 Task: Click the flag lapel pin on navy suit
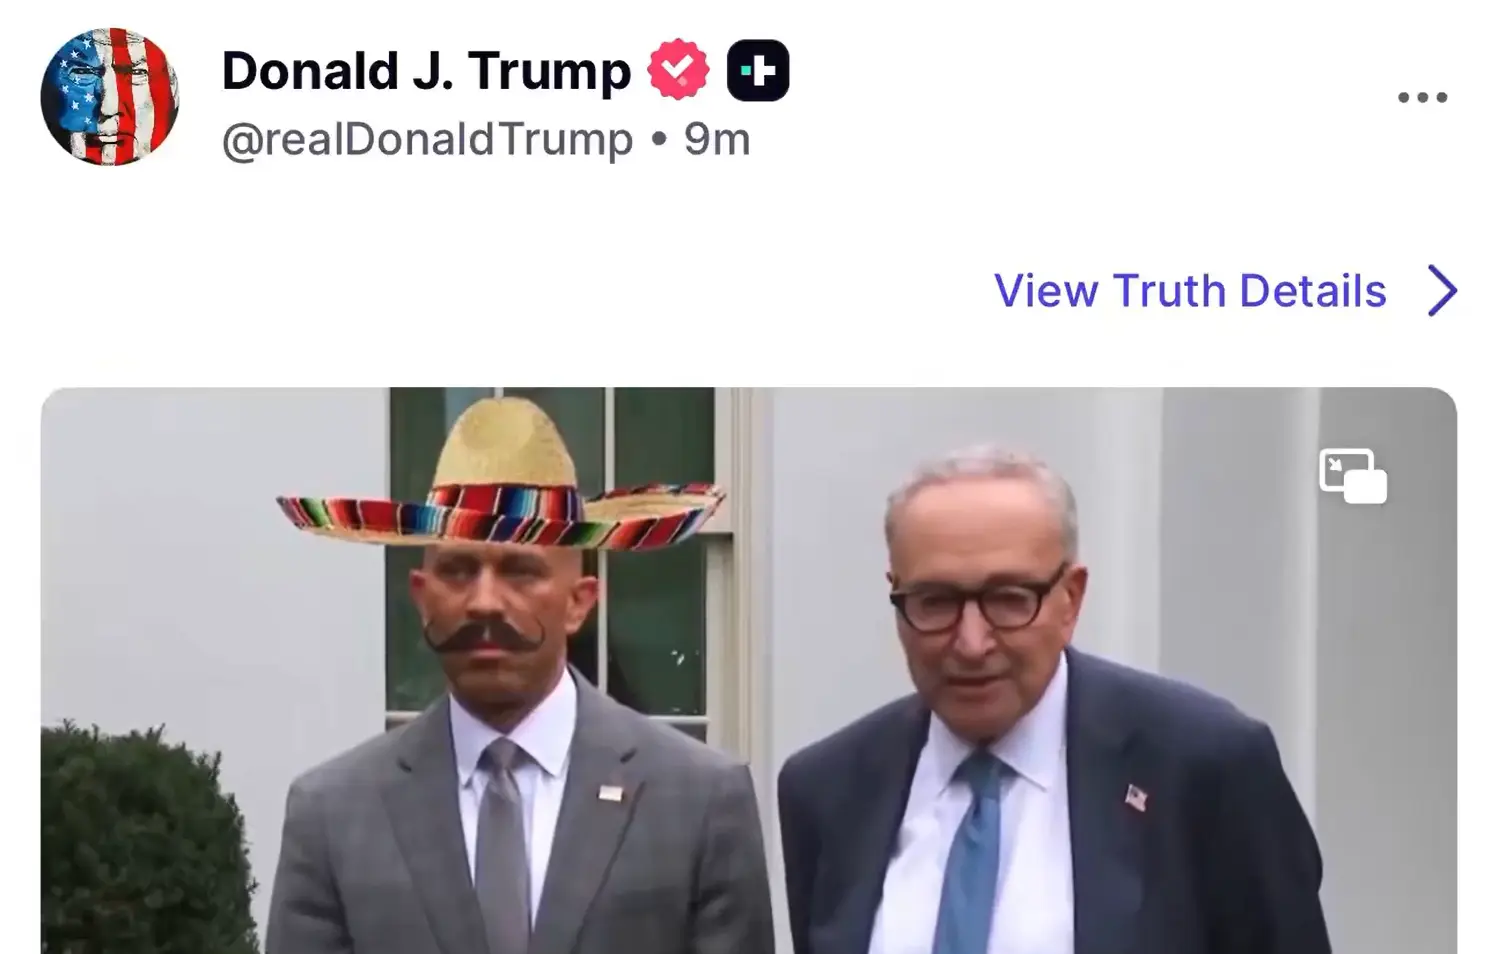pos(1135,797)
